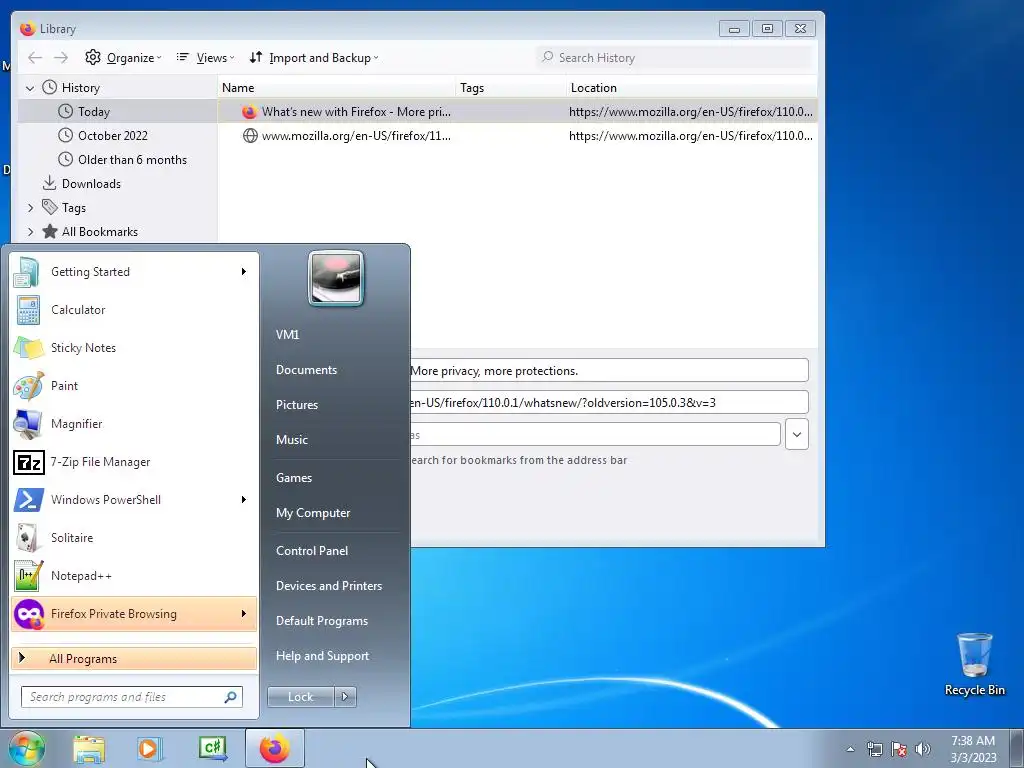
Task: Click Search programs and files box
Action: (131, 697)
